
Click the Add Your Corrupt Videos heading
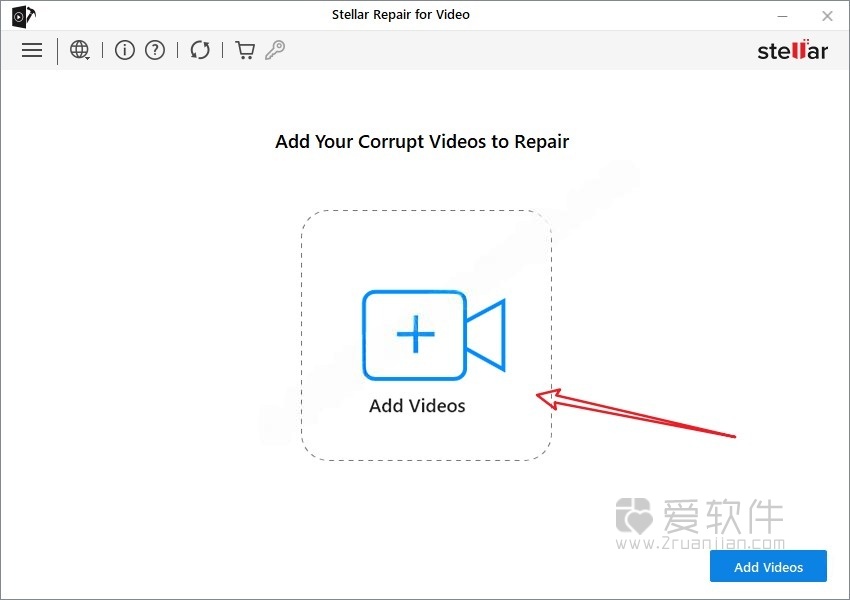pos(422,141)
